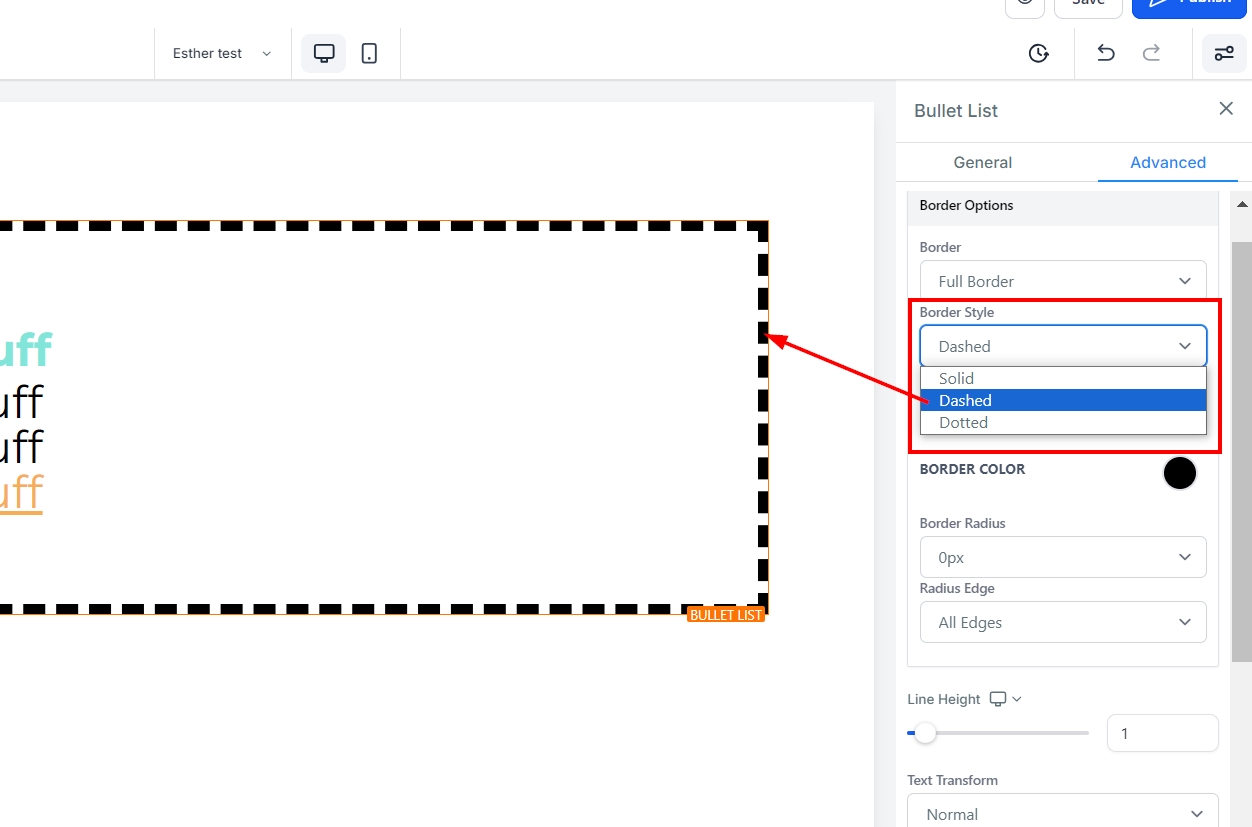Screen dimensions: 1252x827
Task: Switch to the General tab
Action: point(982,162)
